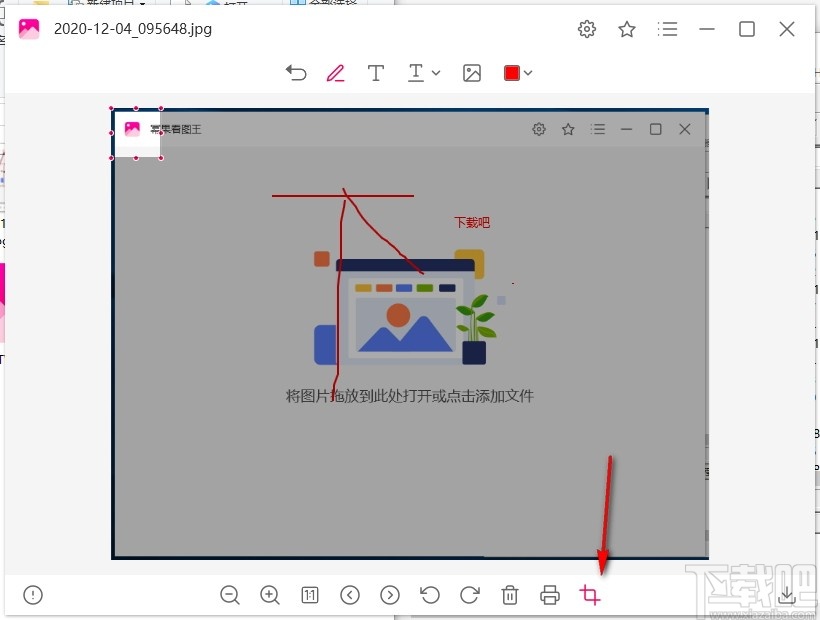Open the image list menu
Viewport: 820px width, 620px height.
[x=668, y=29]
